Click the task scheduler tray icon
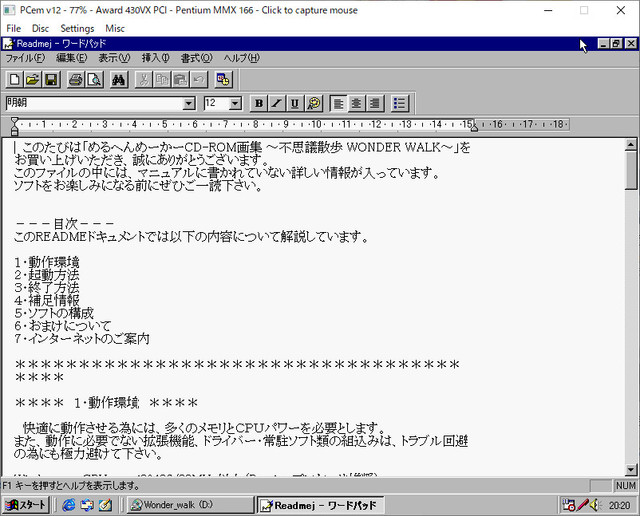Viewport: 640px width, 516px height. tap(569, 505)
